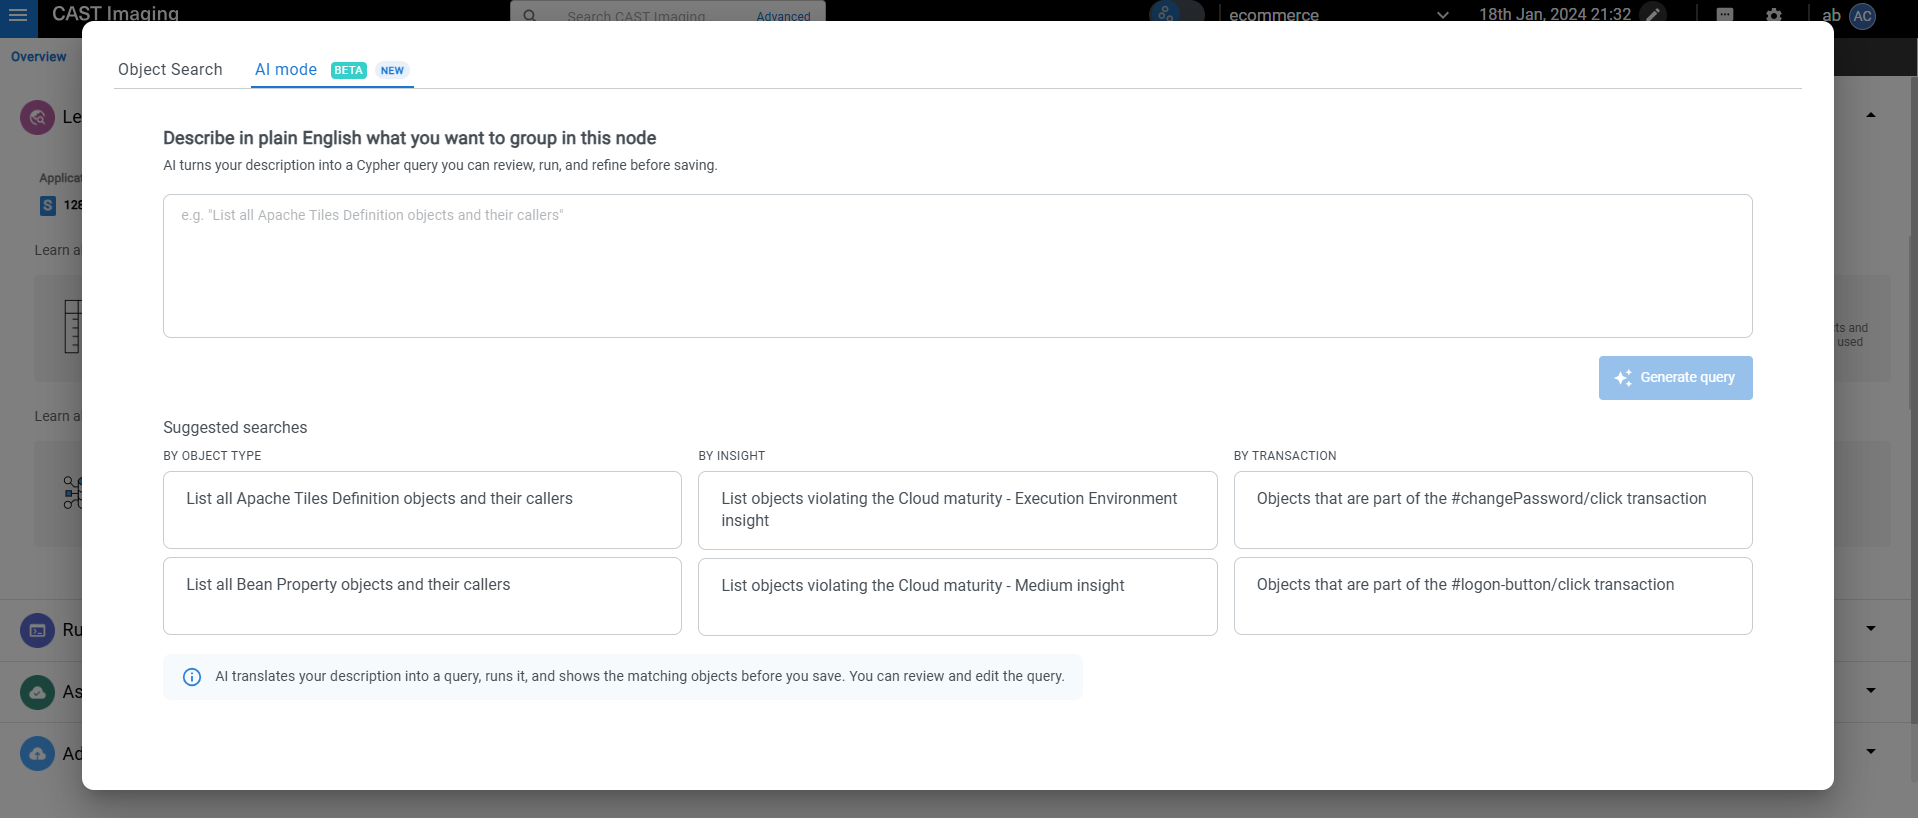Click into the plain English description text area
Screen dimensions: 1918x818
click(x=957, y=266)
